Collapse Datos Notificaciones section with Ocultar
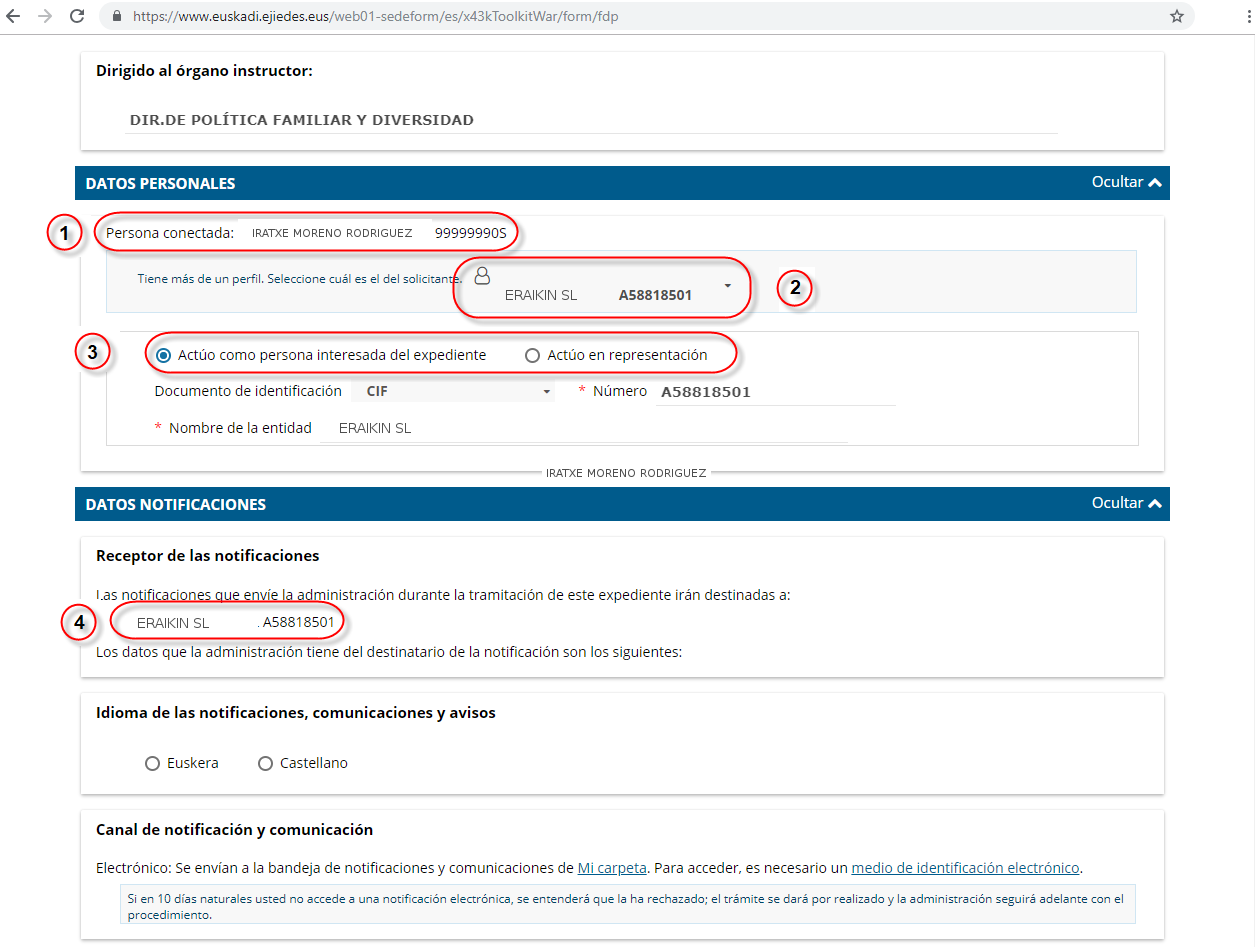The height and width of the screenshot is (947, 1255). (1127, 503)
